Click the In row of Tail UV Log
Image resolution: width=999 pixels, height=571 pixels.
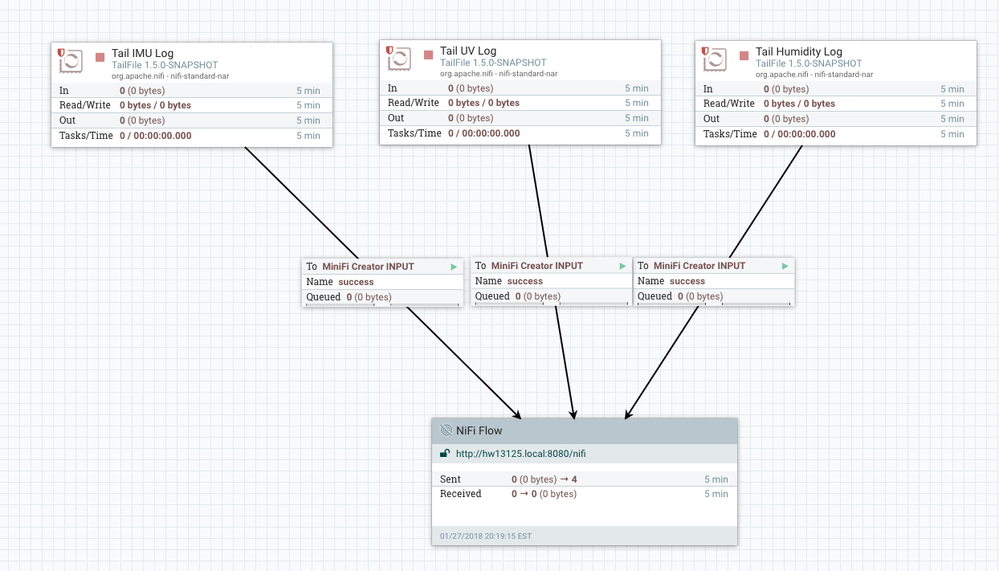point(520,89)
